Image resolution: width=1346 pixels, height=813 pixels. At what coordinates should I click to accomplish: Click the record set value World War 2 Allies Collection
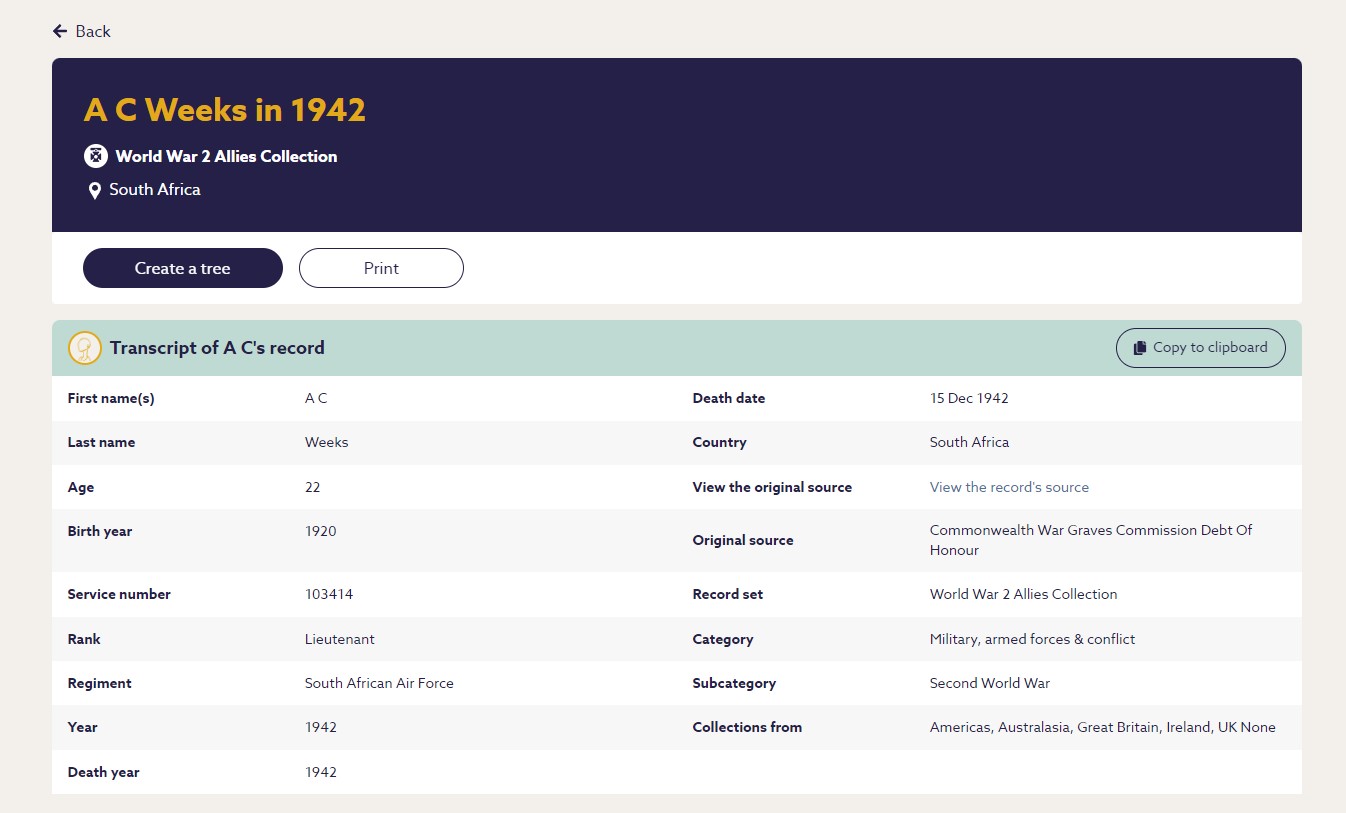click(x=1023, y=594)
